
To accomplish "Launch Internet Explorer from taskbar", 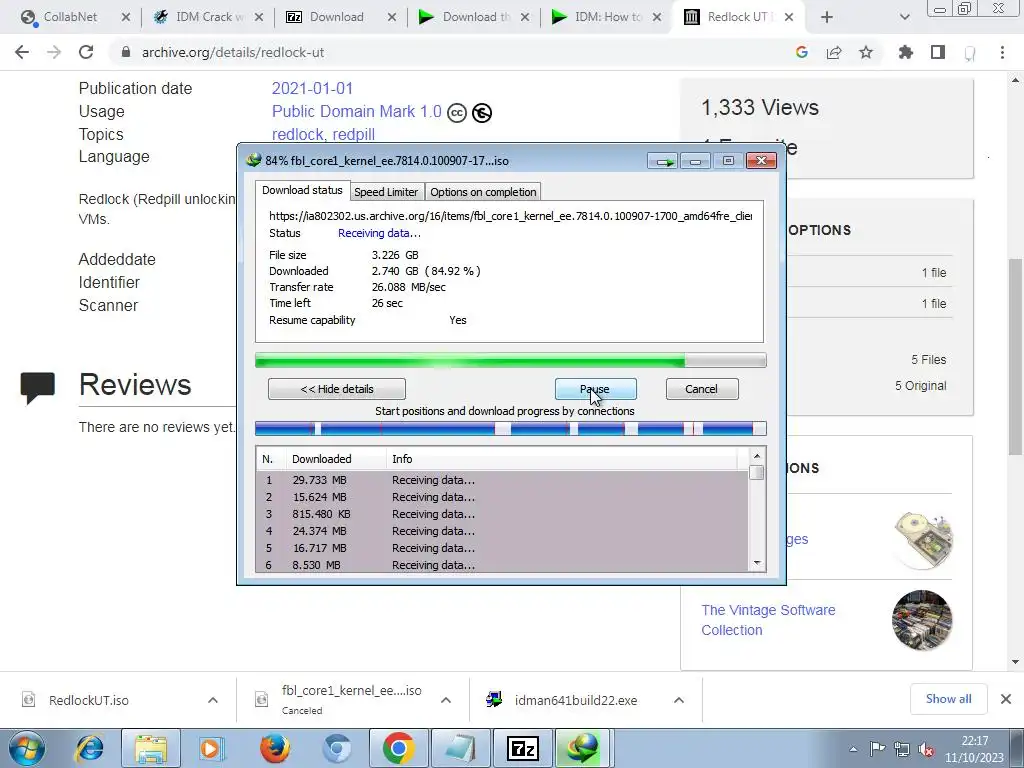I will point(90,748).
